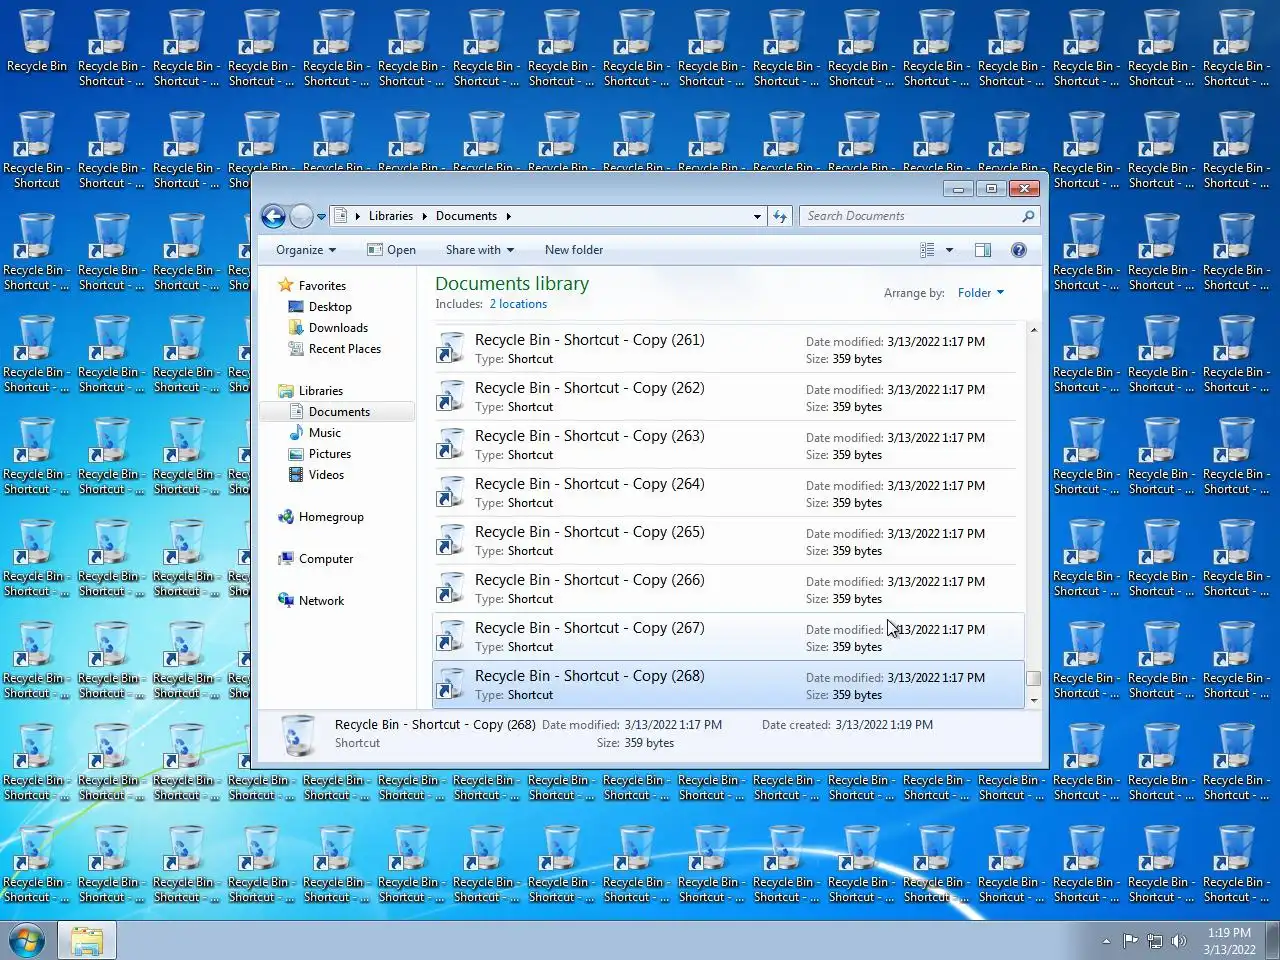1280x960 pixels.
Task: Open the Pictures library
Action: (330, 454)
